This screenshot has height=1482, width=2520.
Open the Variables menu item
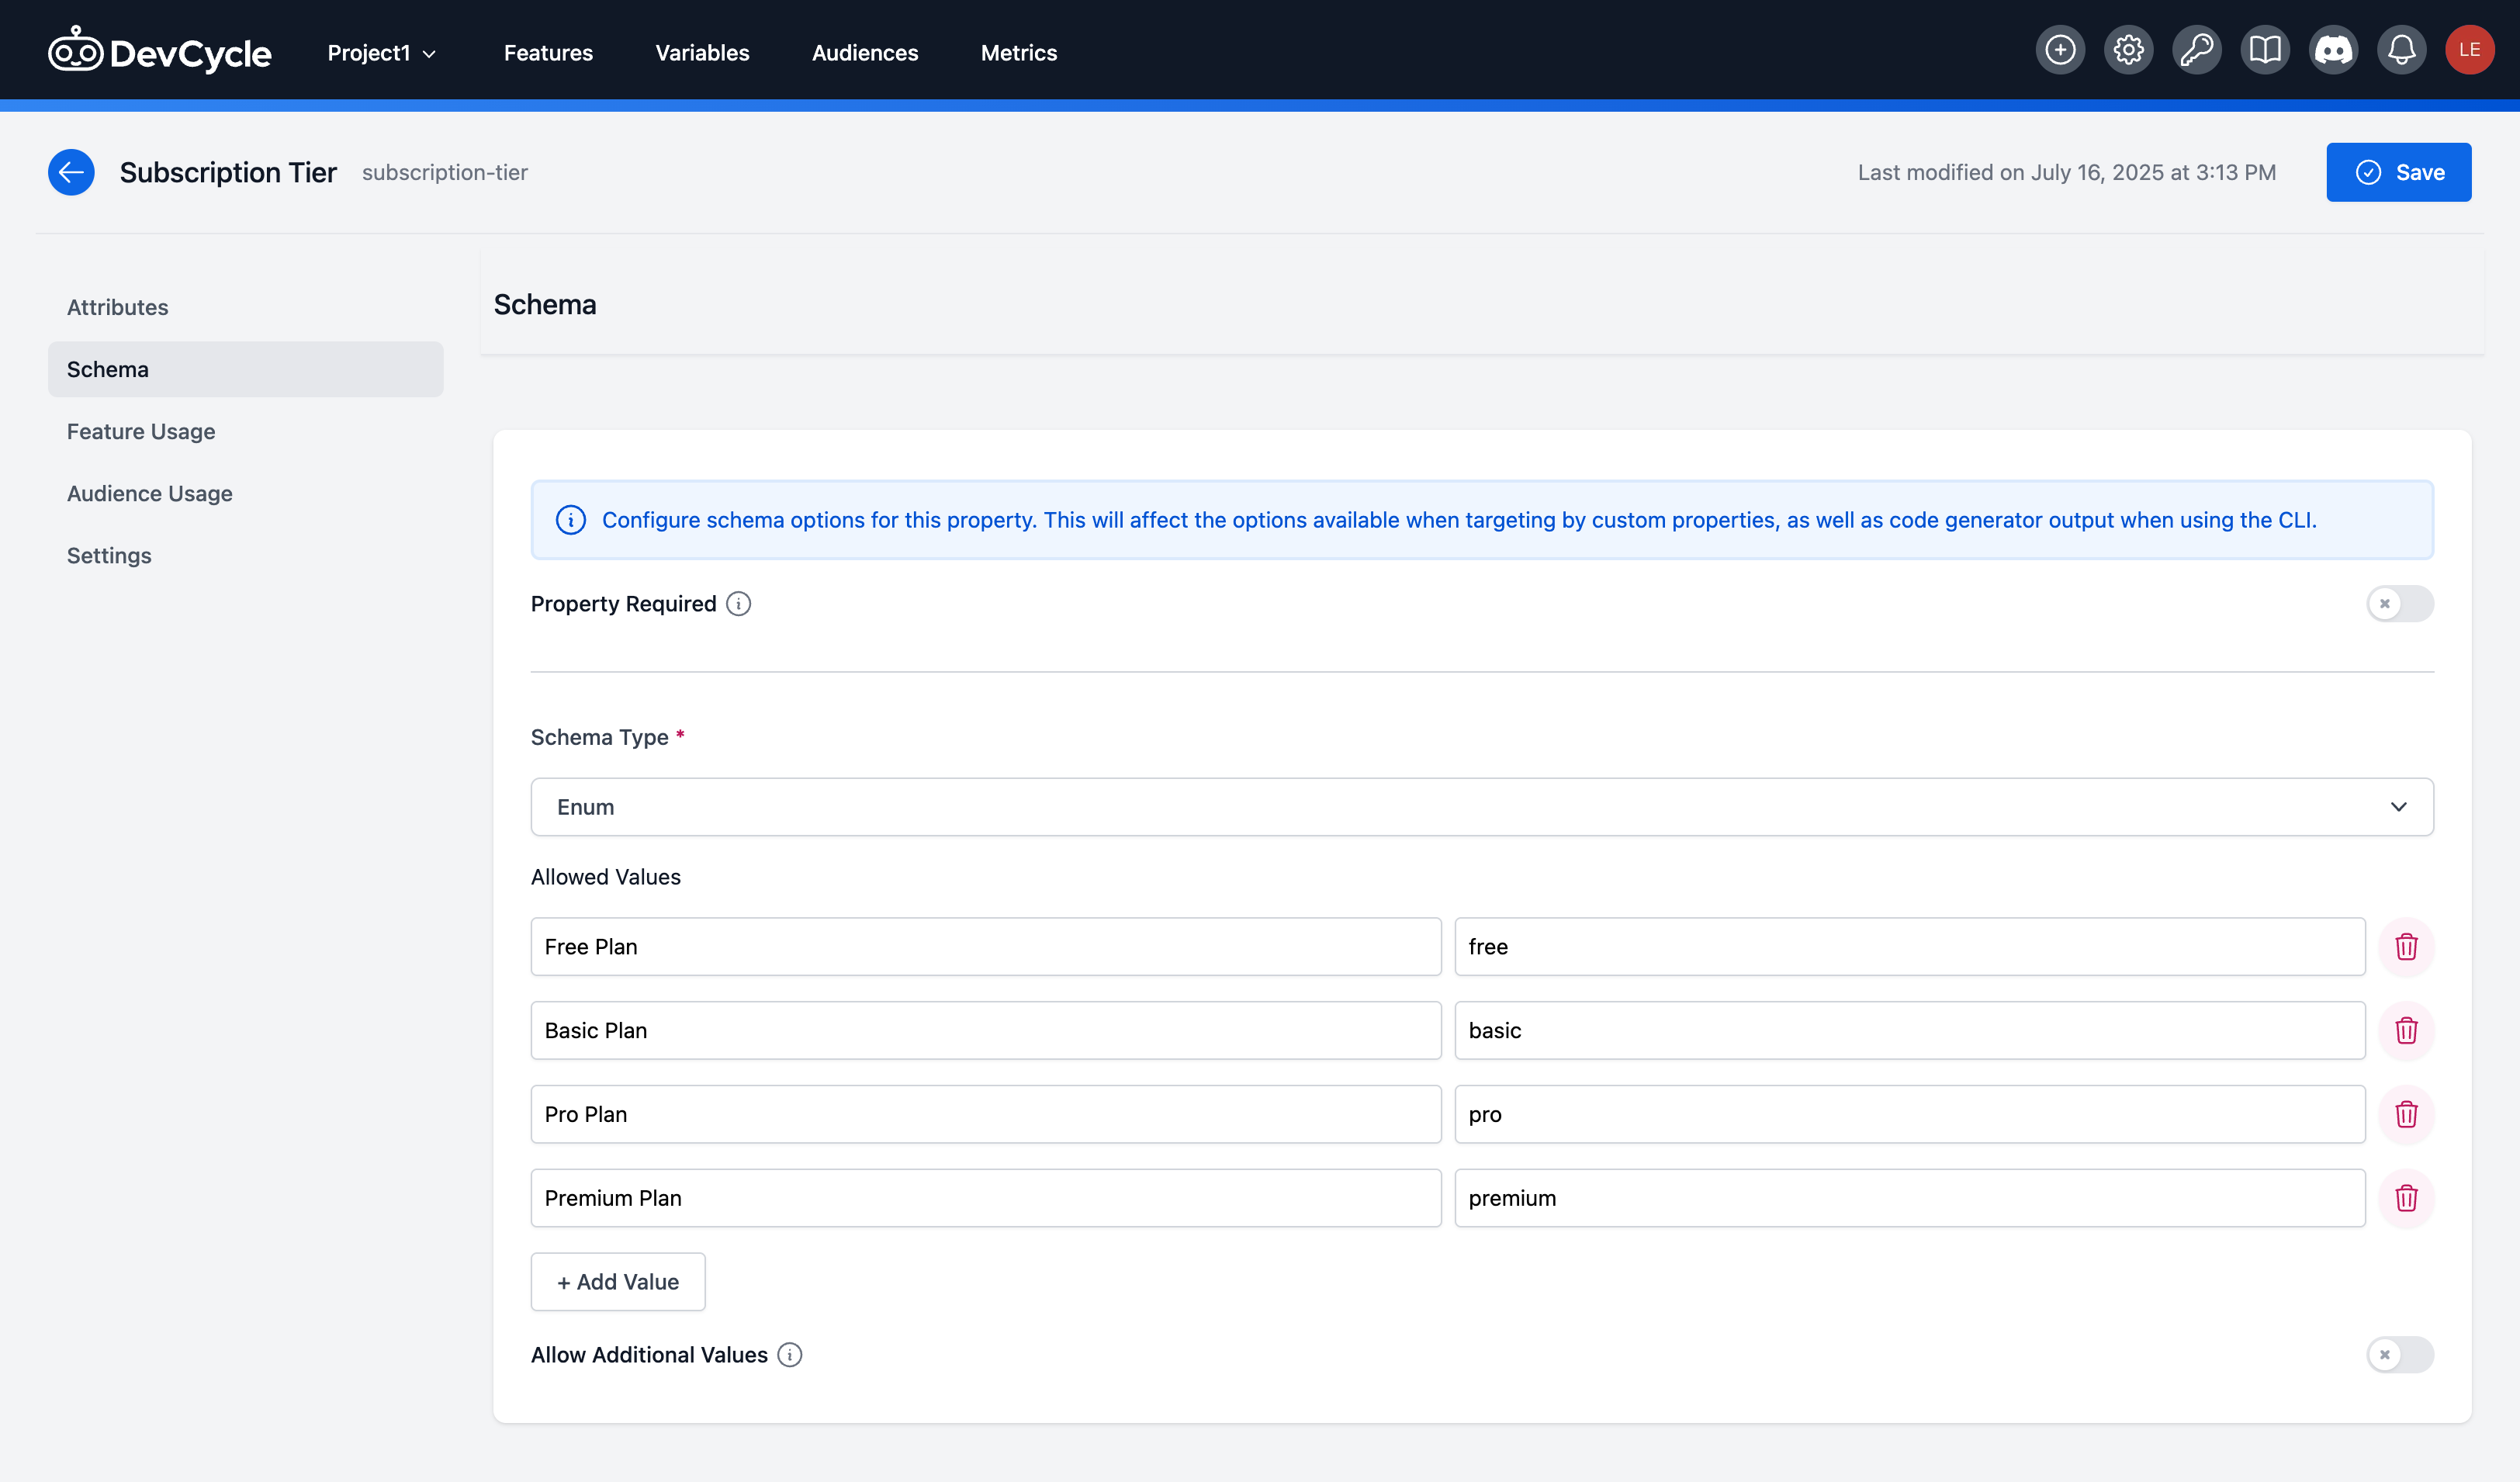(702, 52)
